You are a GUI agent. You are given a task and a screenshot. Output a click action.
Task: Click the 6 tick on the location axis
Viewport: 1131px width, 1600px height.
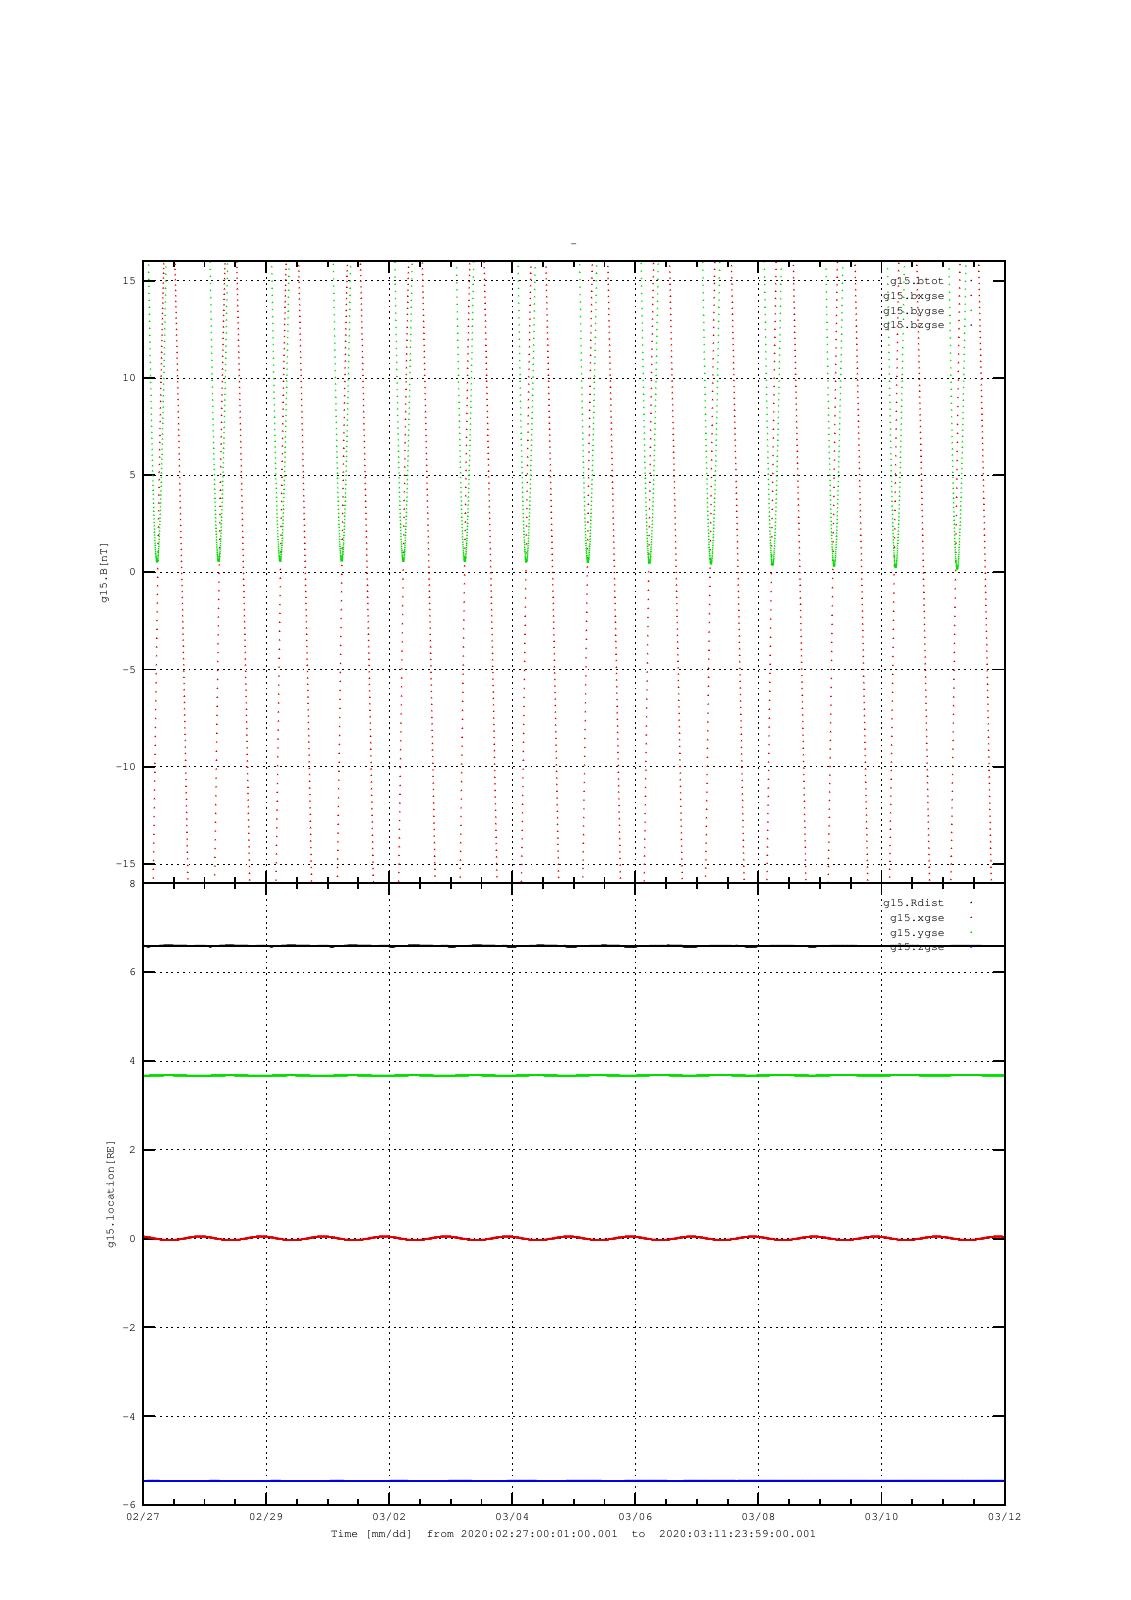(132, 972)
